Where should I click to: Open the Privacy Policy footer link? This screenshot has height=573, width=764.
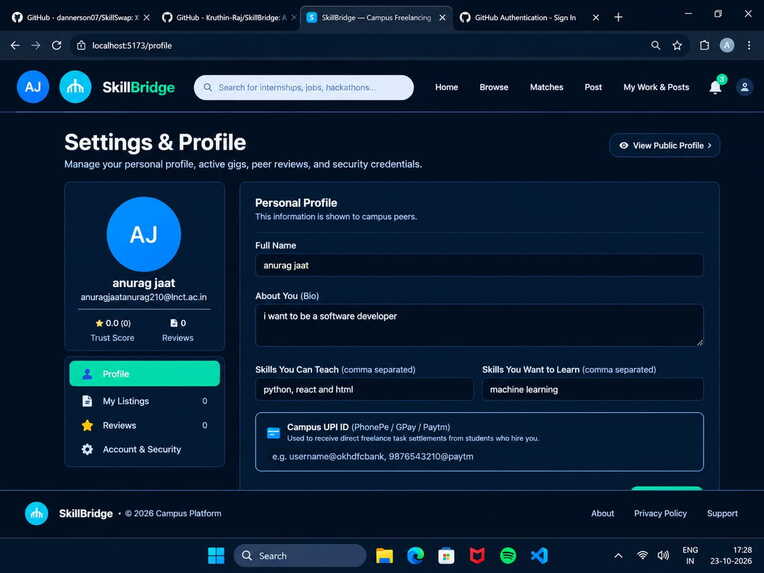point(660,514)
